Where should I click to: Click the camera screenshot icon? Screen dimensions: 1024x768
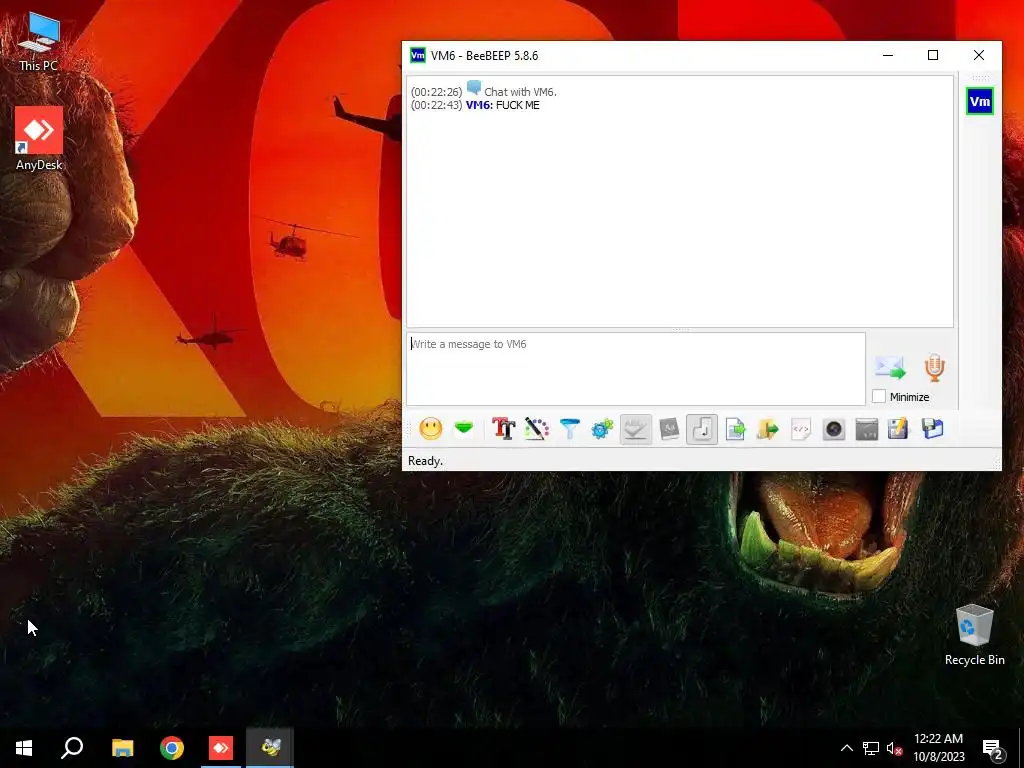834,429
